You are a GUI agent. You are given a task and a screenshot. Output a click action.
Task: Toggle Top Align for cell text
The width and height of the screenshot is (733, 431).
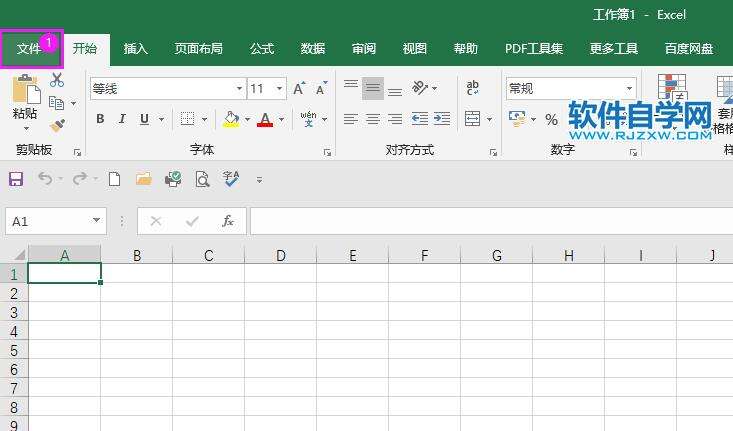(x=351, y=87)
